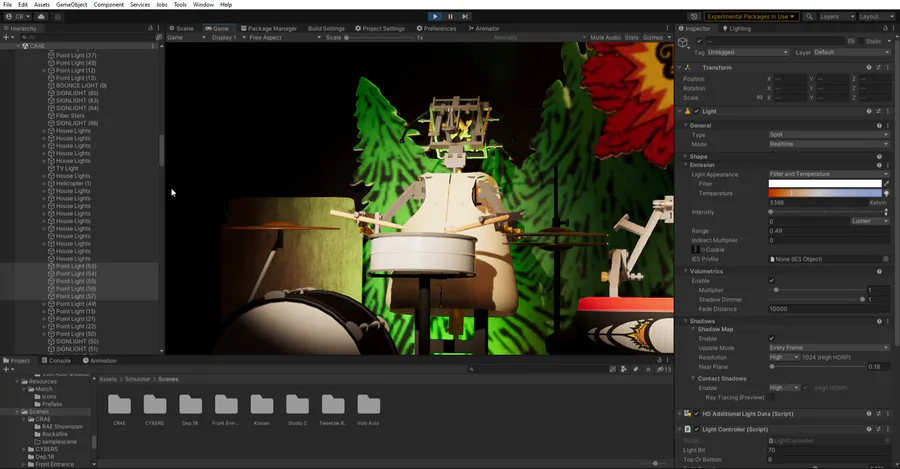Toggle Light Controller script enabled checkbox

pyautogui.click(x=697, y=429)
